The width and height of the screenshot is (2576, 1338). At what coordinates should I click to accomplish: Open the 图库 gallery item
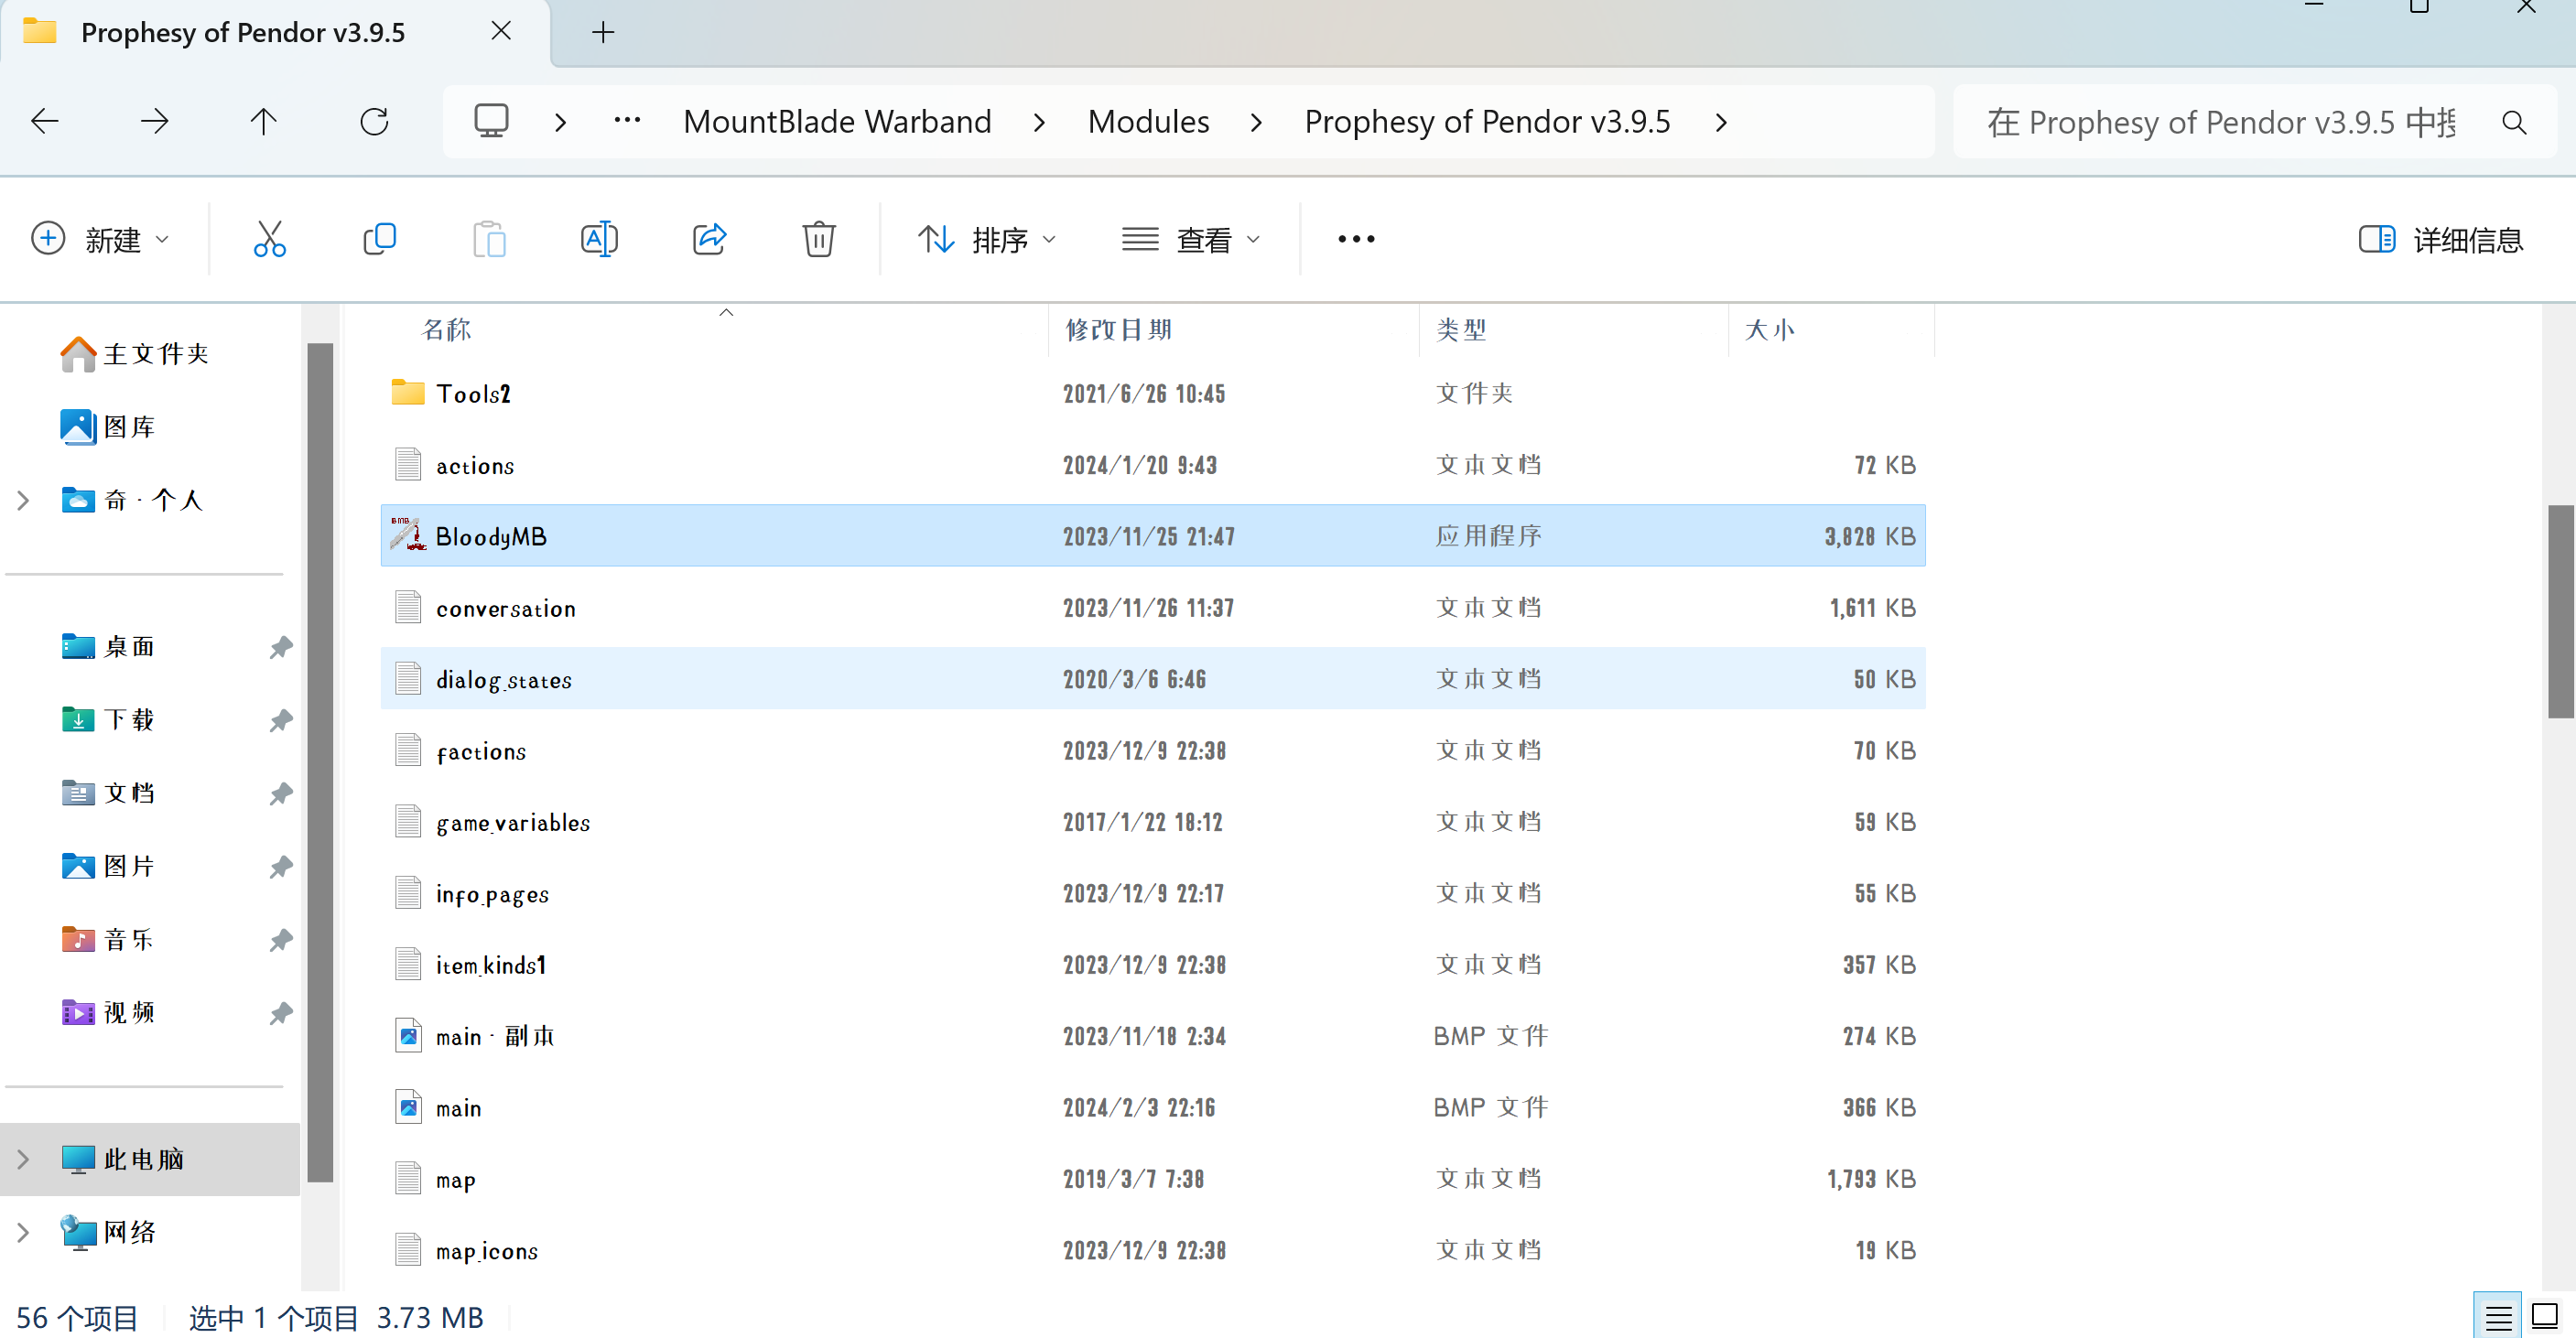[108, 427]
